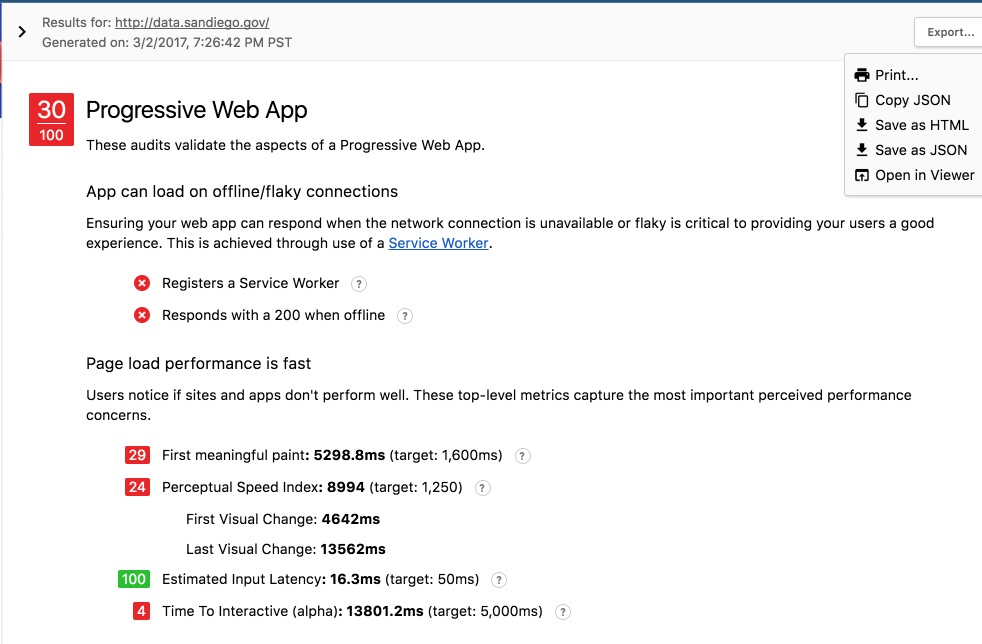This screenshot has width=982, height=644.
Task: Follow the data.sandiego.gov URL link
Action: [192, 22]
